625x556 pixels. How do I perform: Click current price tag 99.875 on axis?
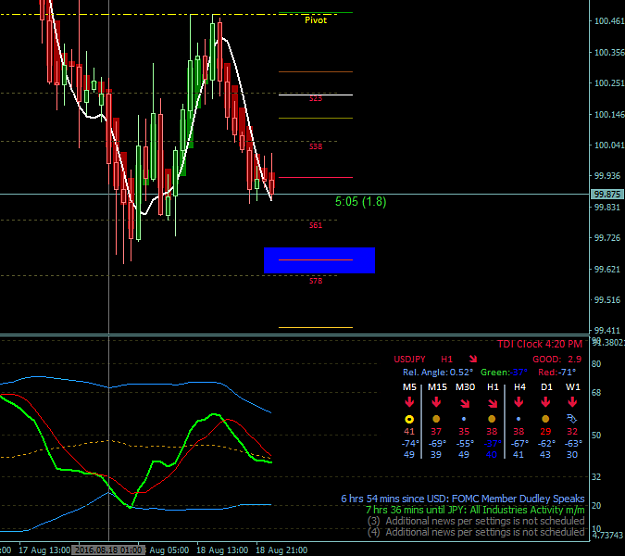point(607,195)
